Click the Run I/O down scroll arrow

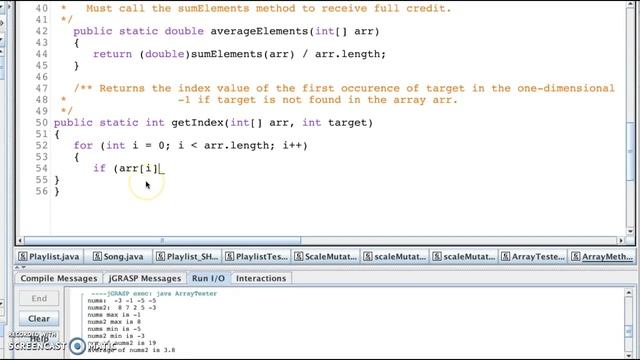[629, 356]
